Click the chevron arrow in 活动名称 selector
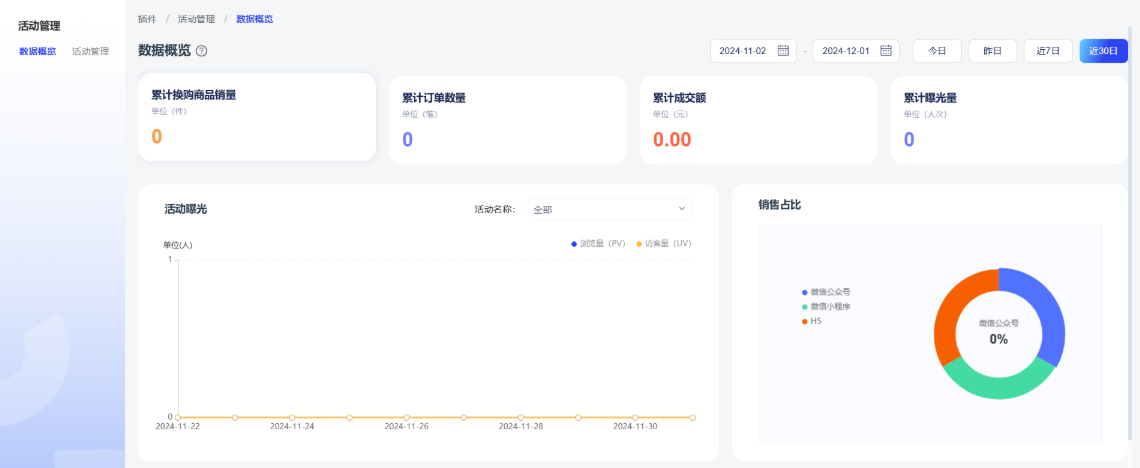Image resolution: width=1140 pixels, height=468 pixels. tap(682, 209)
